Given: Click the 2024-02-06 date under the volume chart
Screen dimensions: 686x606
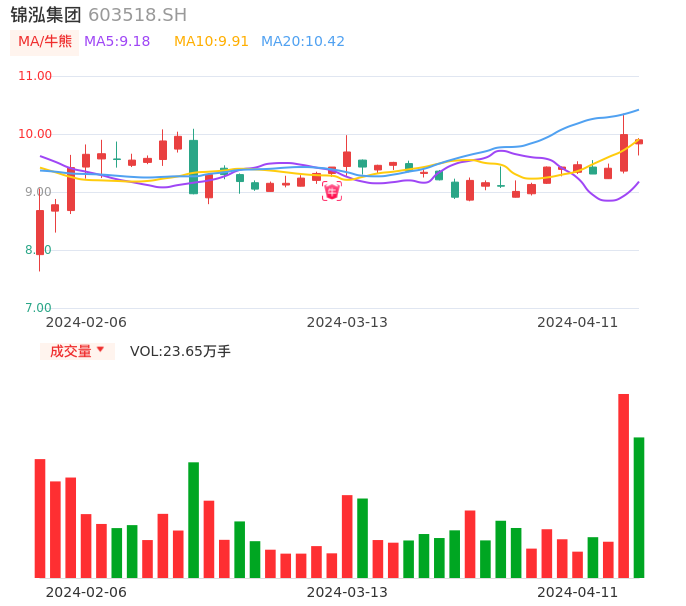Looking at the screenshot, I should point(86,592).
